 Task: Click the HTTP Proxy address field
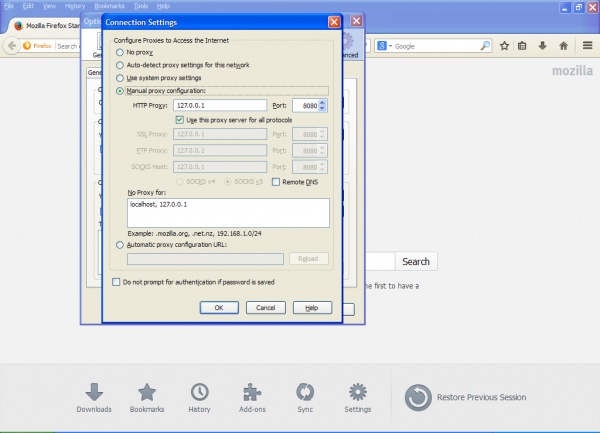[x=220, y=105]
